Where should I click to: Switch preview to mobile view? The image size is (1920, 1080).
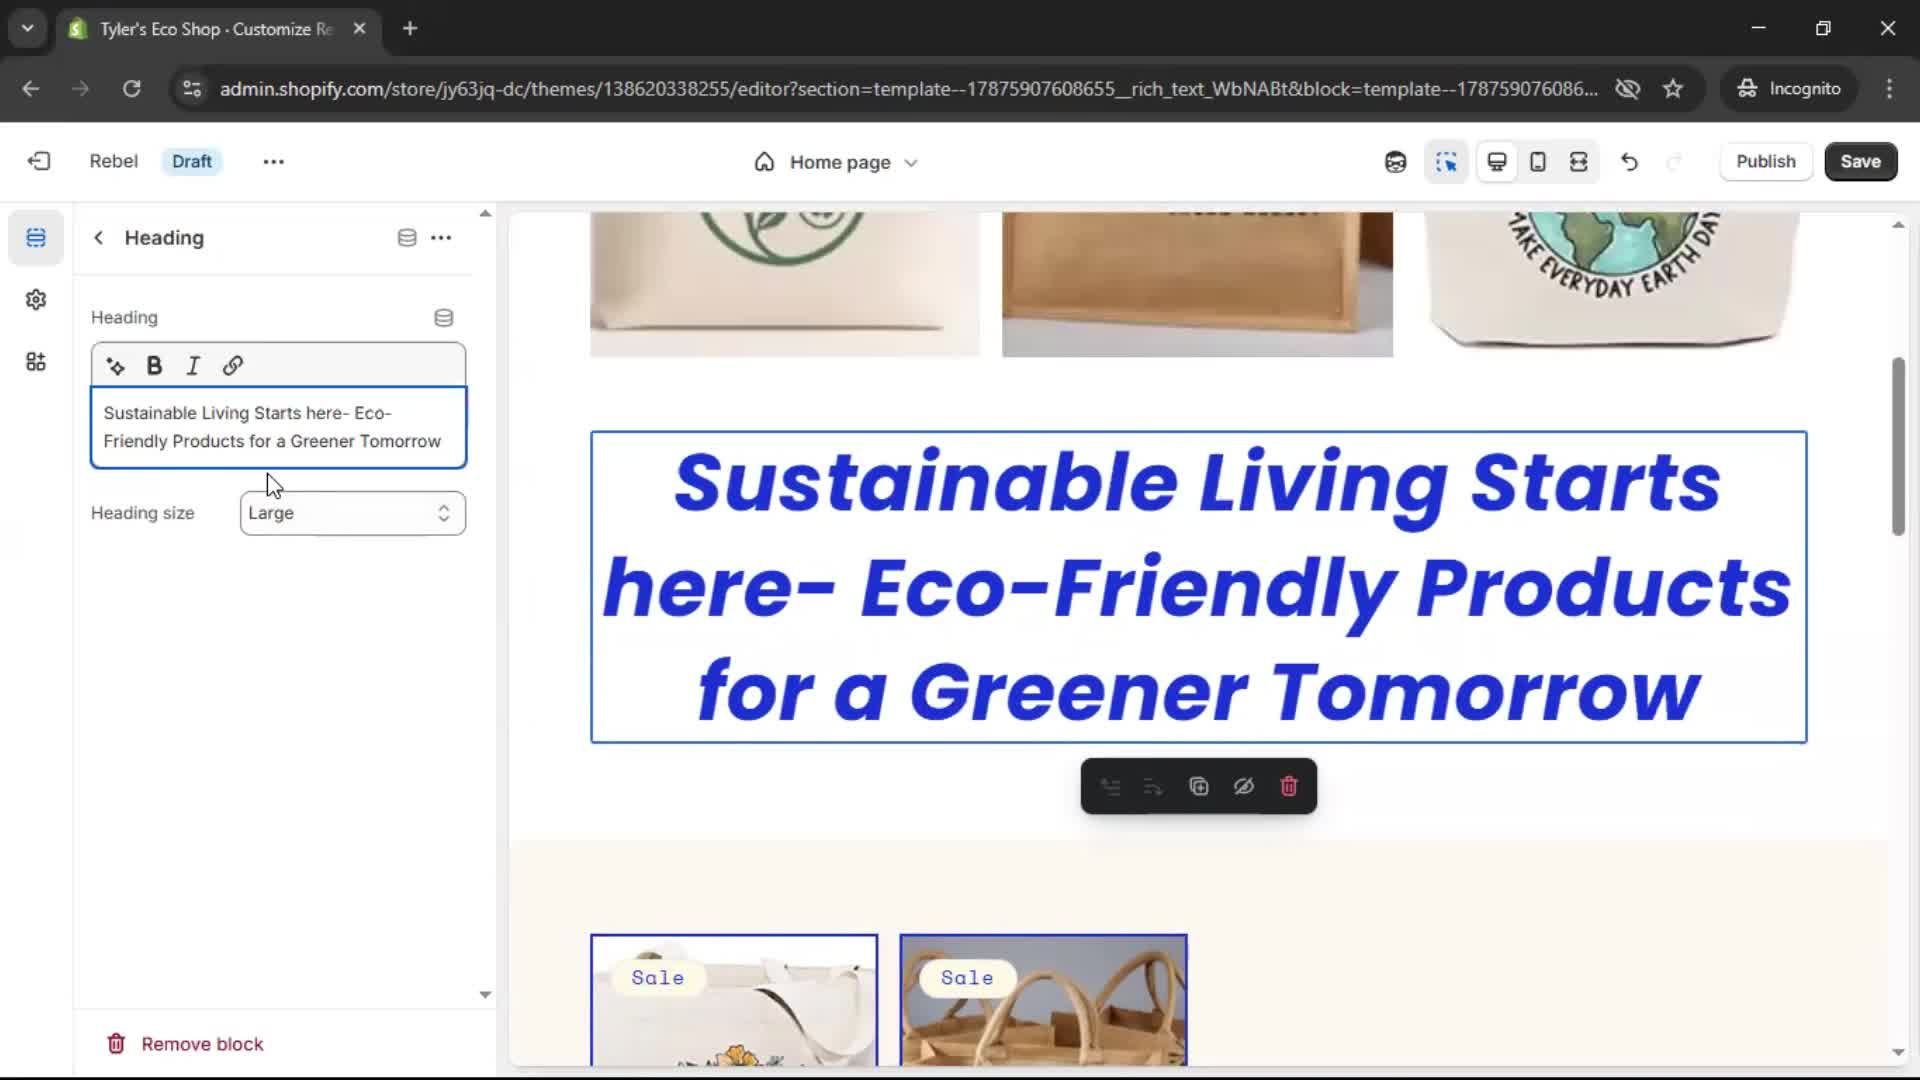1537,162
